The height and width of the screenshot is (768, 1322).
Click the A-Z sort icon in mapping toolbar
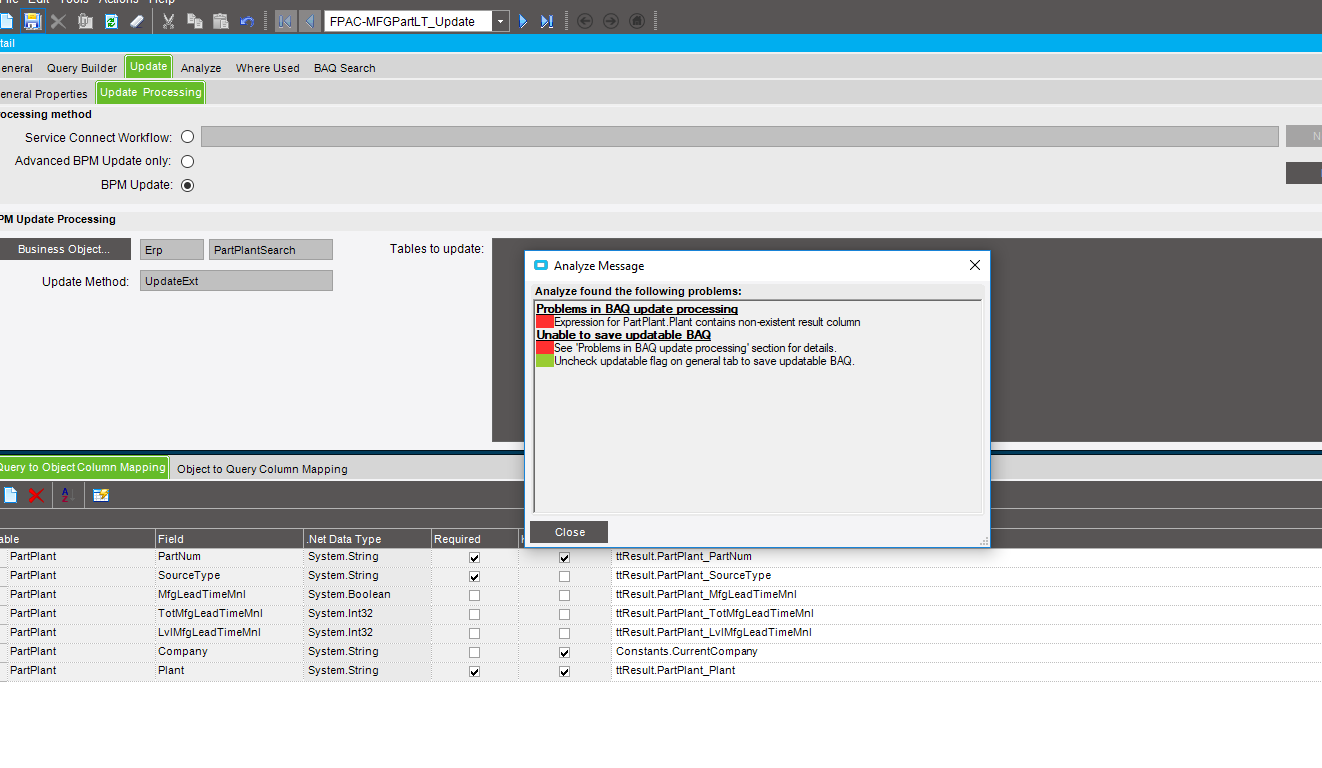[67, 495]
